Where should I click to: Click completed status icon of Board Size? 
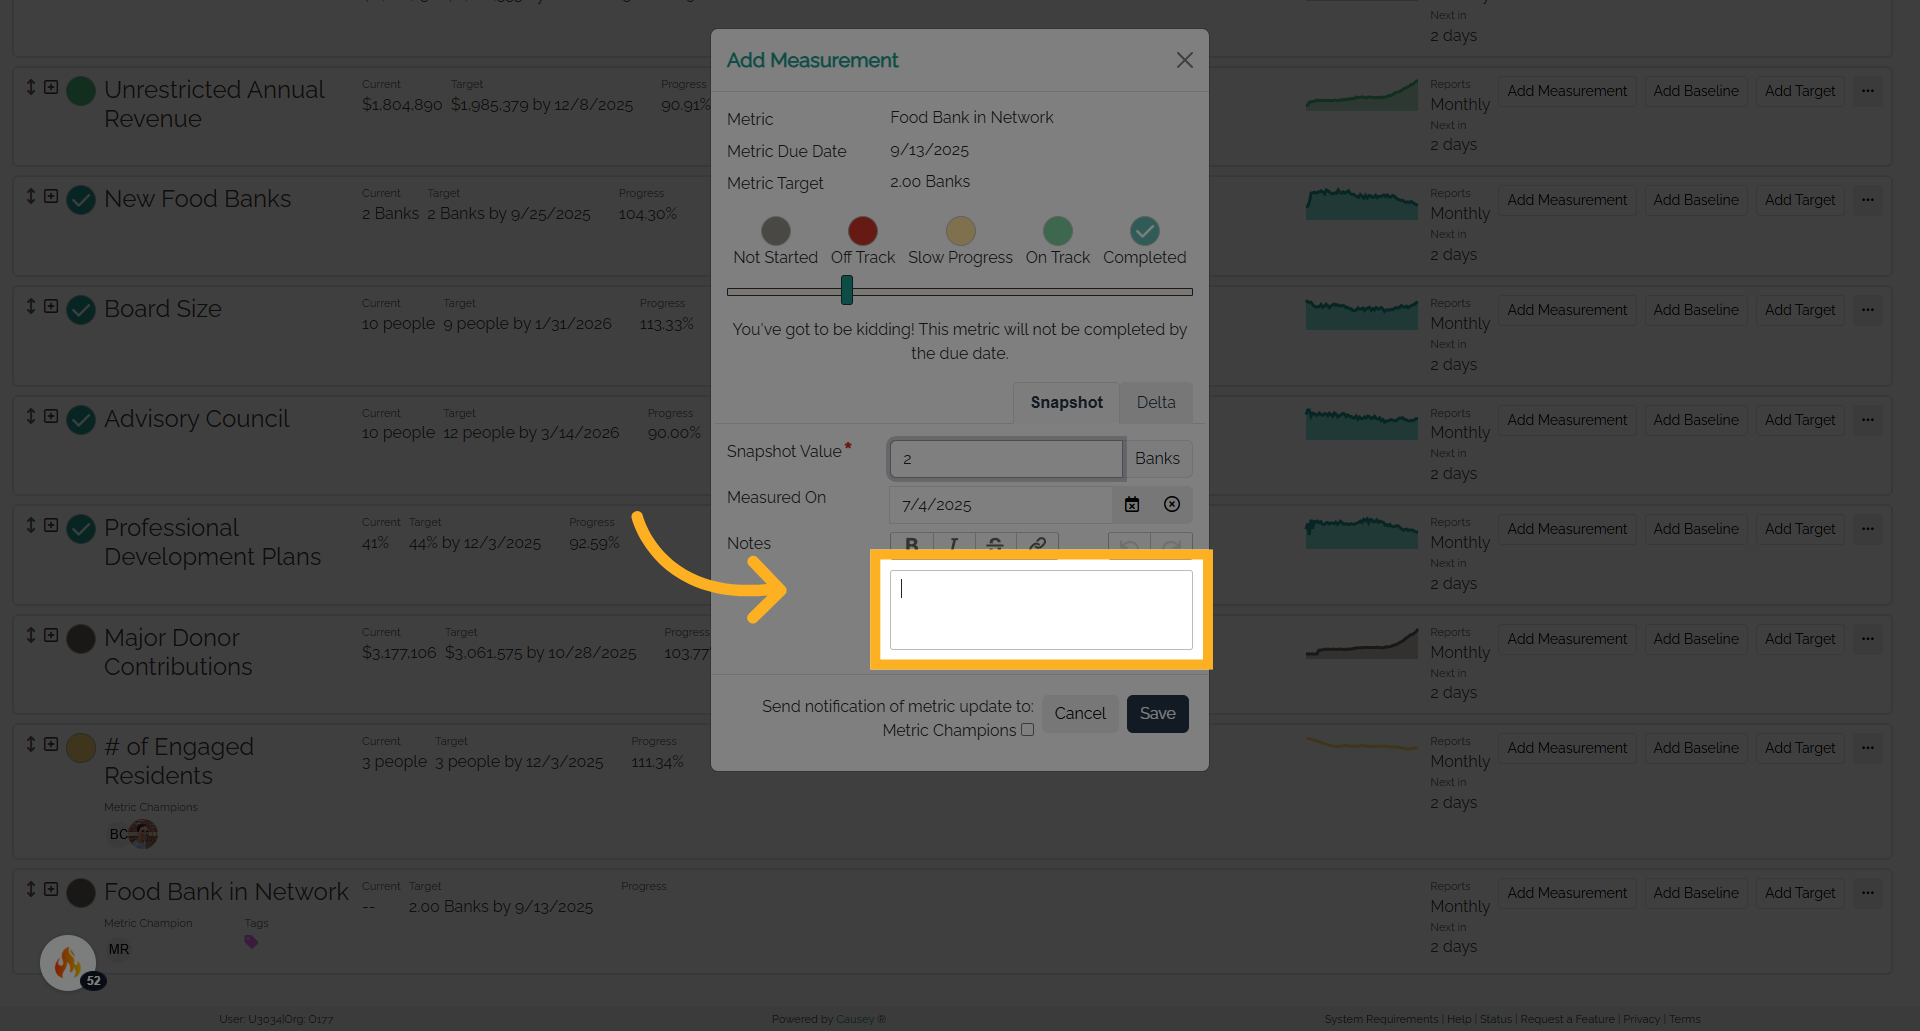click(81, 310)
